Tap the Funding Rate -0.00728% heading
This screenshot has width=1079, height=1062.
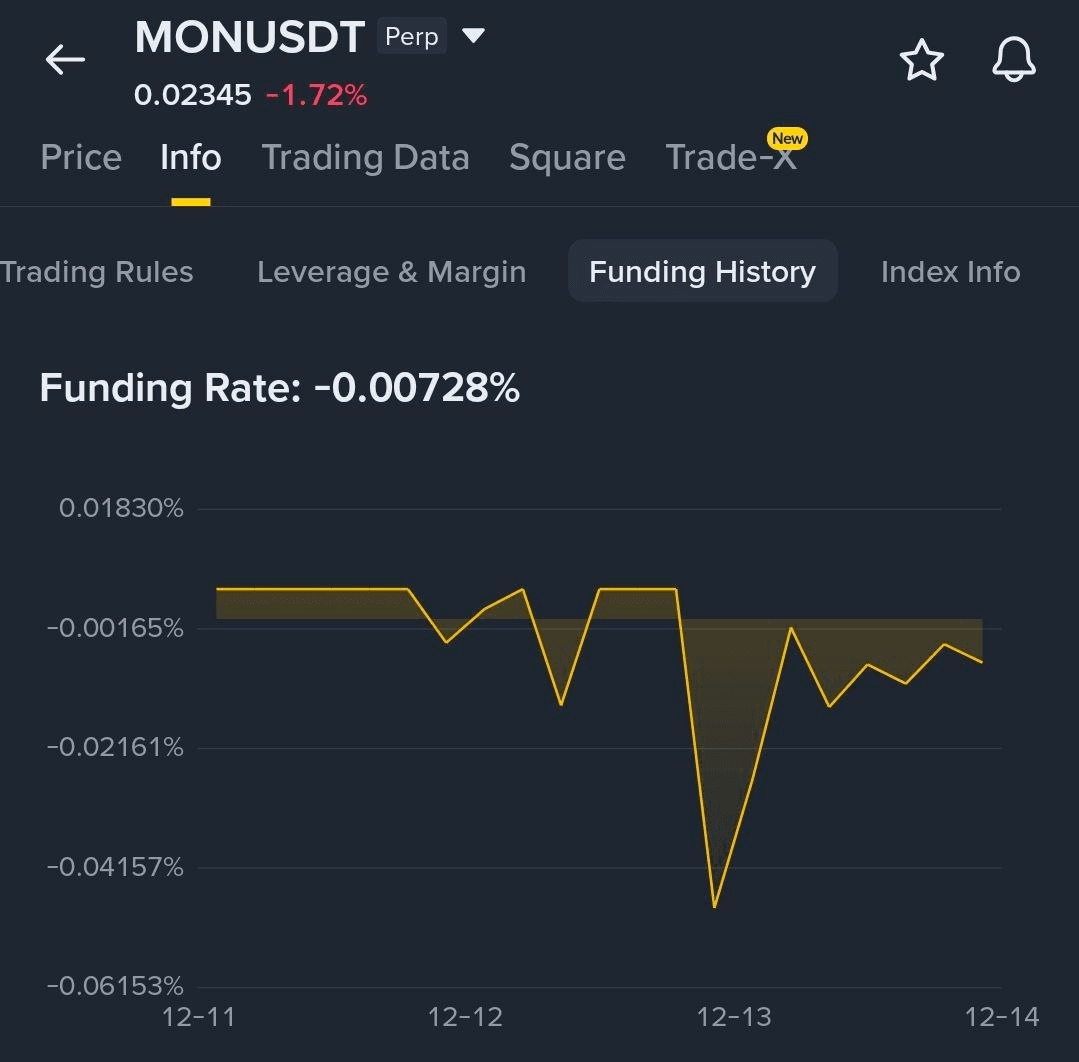280,388
